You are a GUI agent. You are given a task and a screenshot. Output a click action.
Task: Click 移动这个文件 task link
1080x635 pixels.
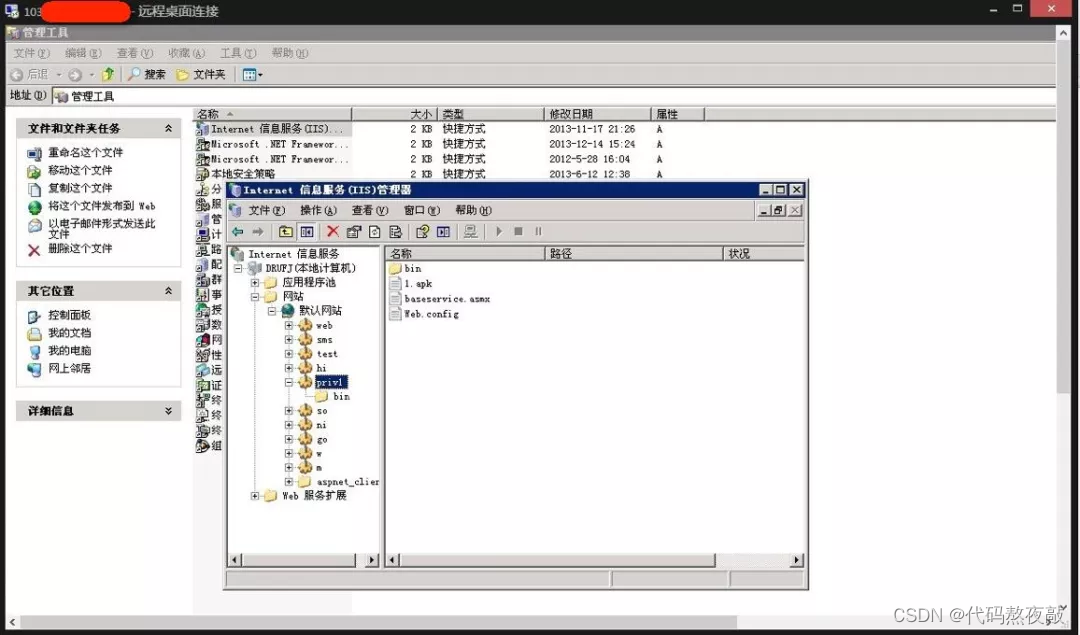[80, 170]
